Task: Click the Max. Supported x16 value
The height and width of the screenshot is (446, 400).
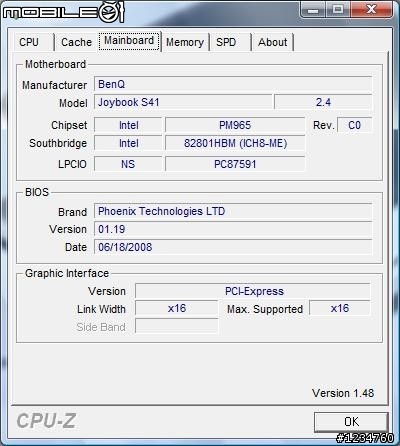Action: click(340, 308)
